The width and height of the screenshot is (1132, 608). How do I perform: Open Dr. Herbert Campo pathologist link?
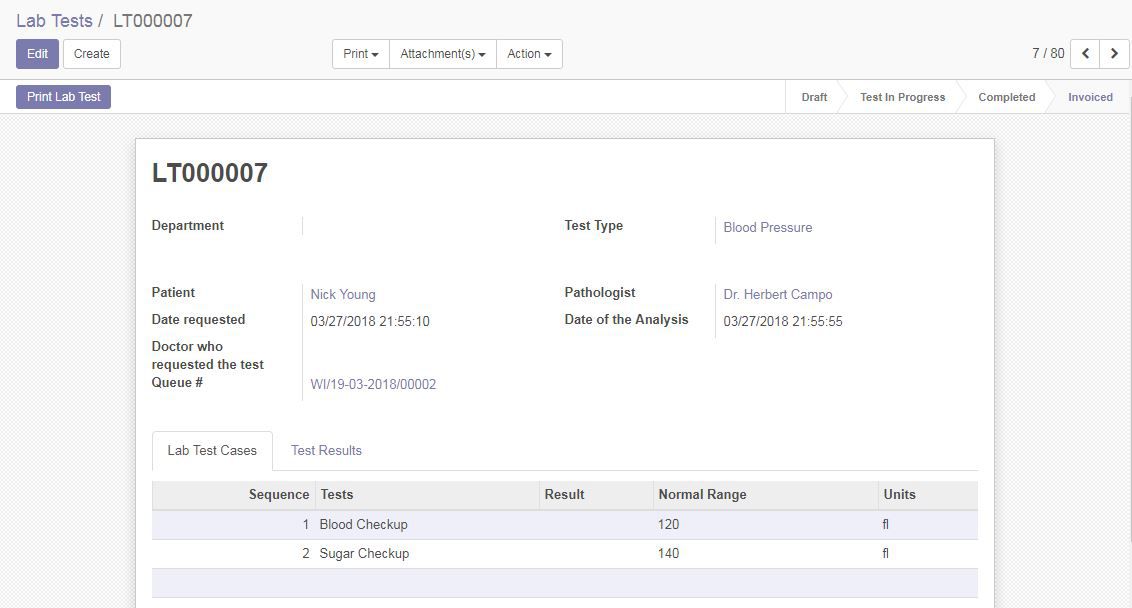click(778, 295)
